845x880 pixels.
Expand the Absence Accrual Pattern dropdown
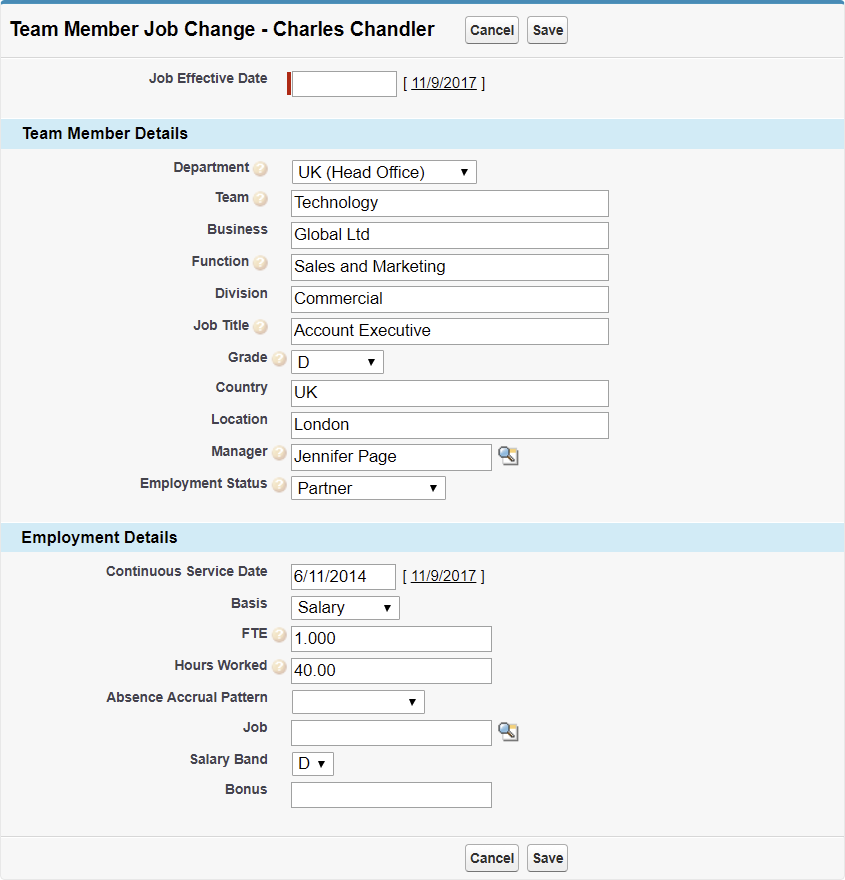click(357, 702)
